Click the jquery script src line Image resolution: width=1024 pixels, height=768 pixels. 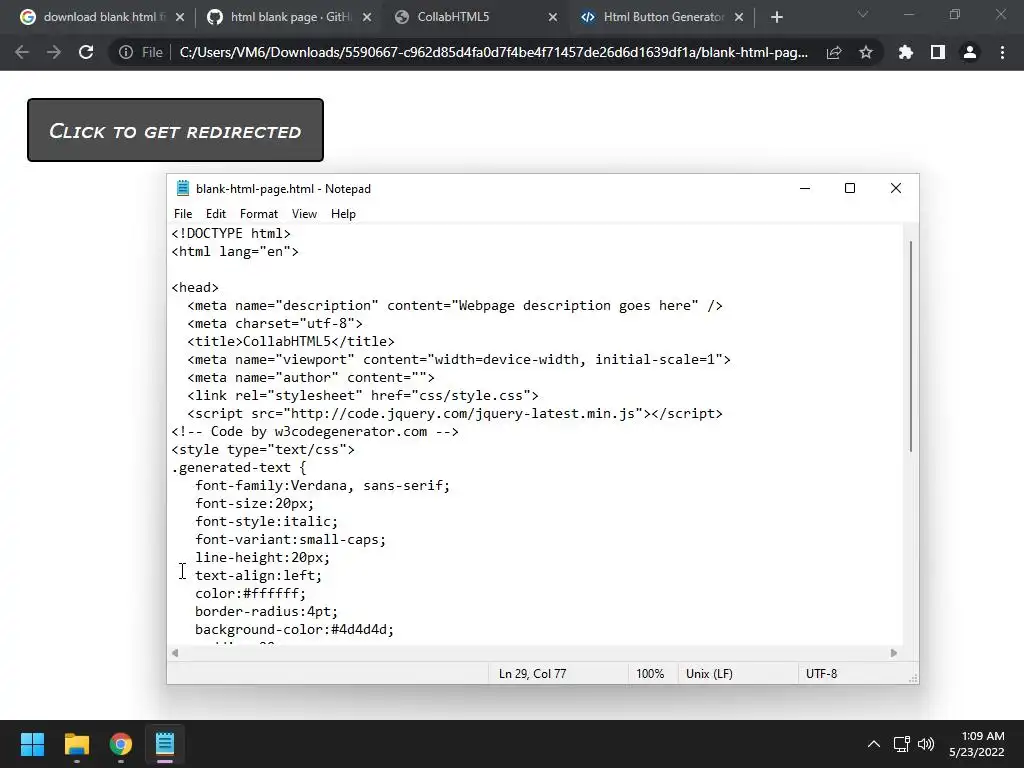click(x=455, y=413)
